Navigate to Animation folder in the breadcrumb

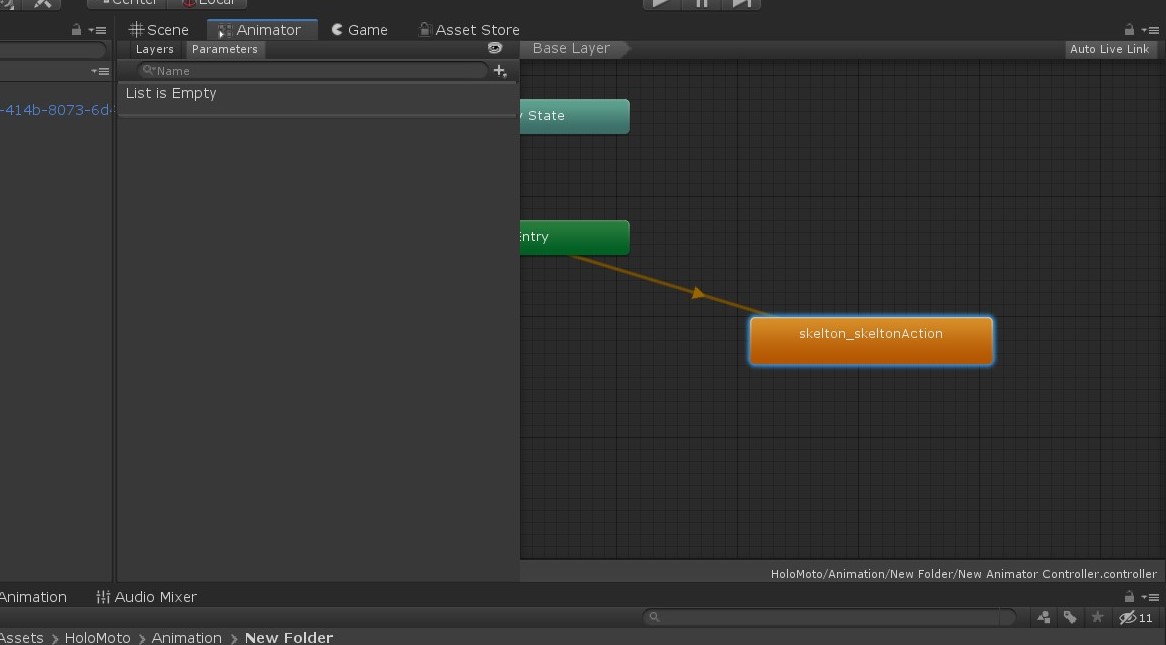pos(187,638)
